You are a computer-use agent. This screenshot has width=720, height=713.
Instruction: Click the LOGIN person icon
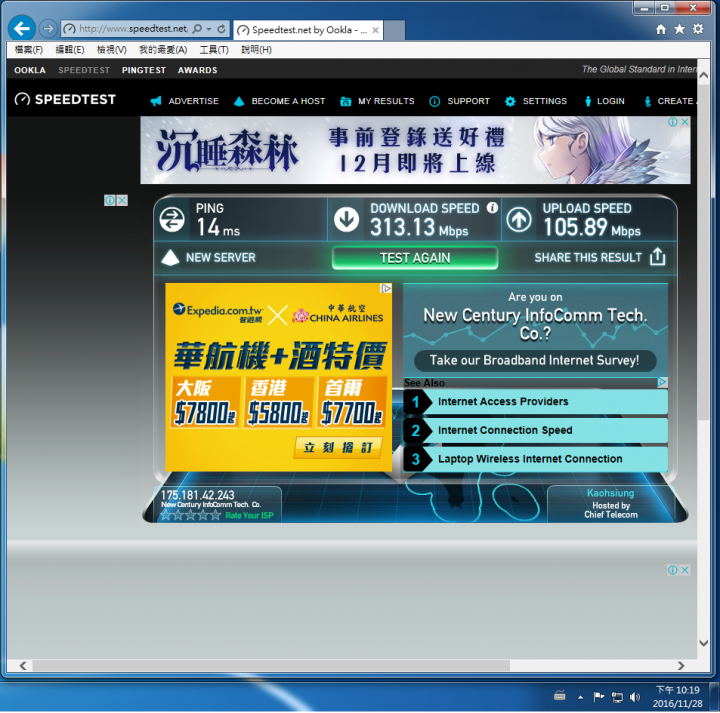pos(588,101)
